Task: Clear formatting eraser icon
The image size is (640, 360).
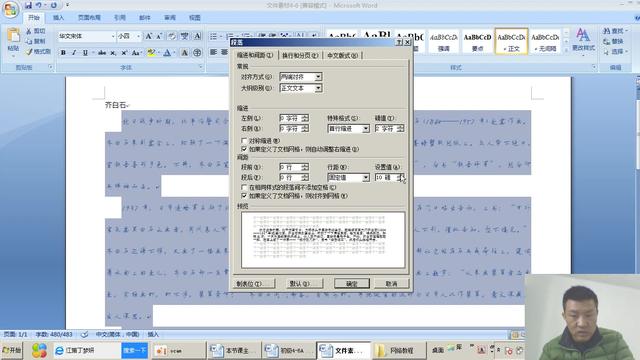Action: coord(172,36)
